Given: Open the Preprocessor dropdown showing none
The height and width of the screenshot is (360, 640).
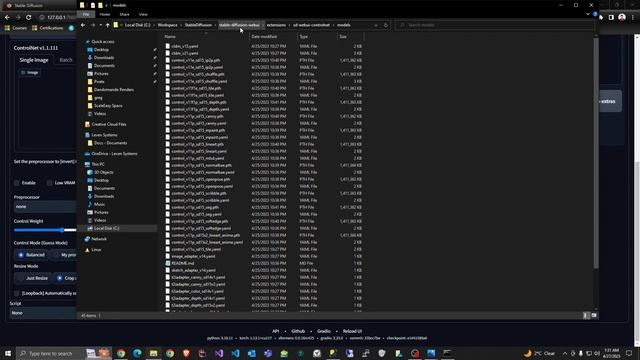Looking at the screenshot, I should click(x=45, y=207).
